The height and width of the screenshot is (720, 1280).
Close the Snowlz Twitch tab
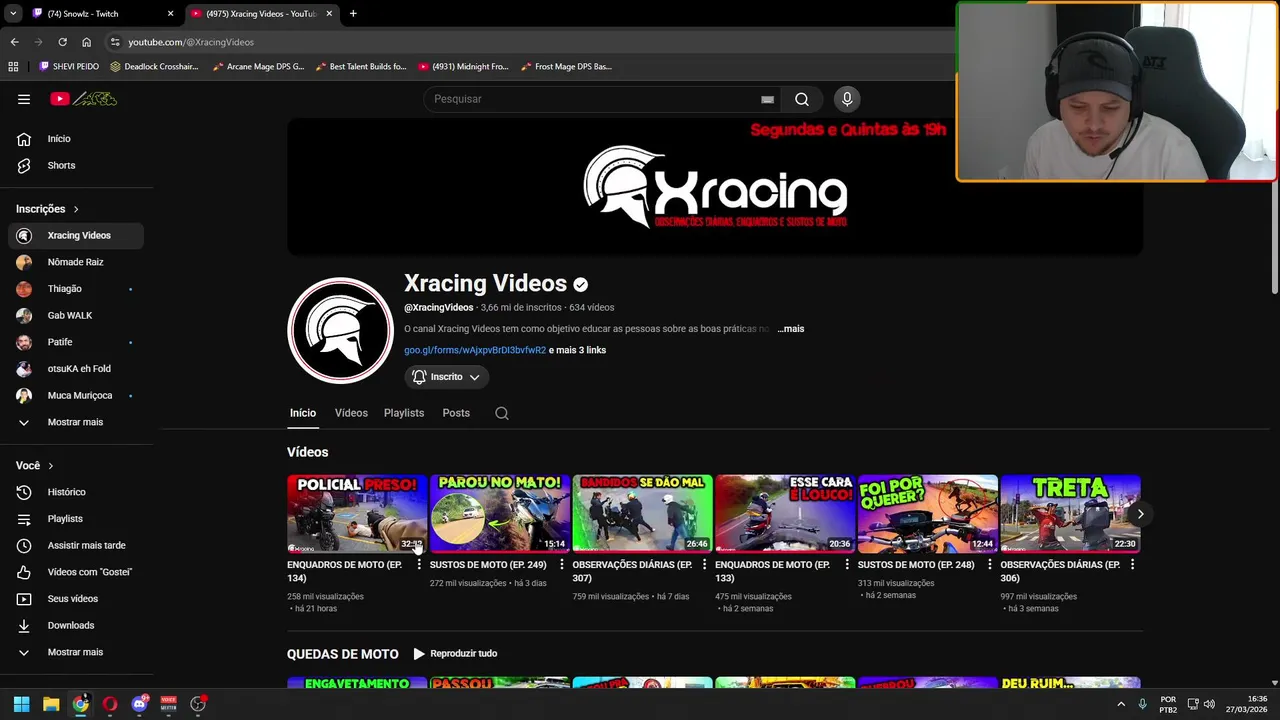tap(170, 14)
